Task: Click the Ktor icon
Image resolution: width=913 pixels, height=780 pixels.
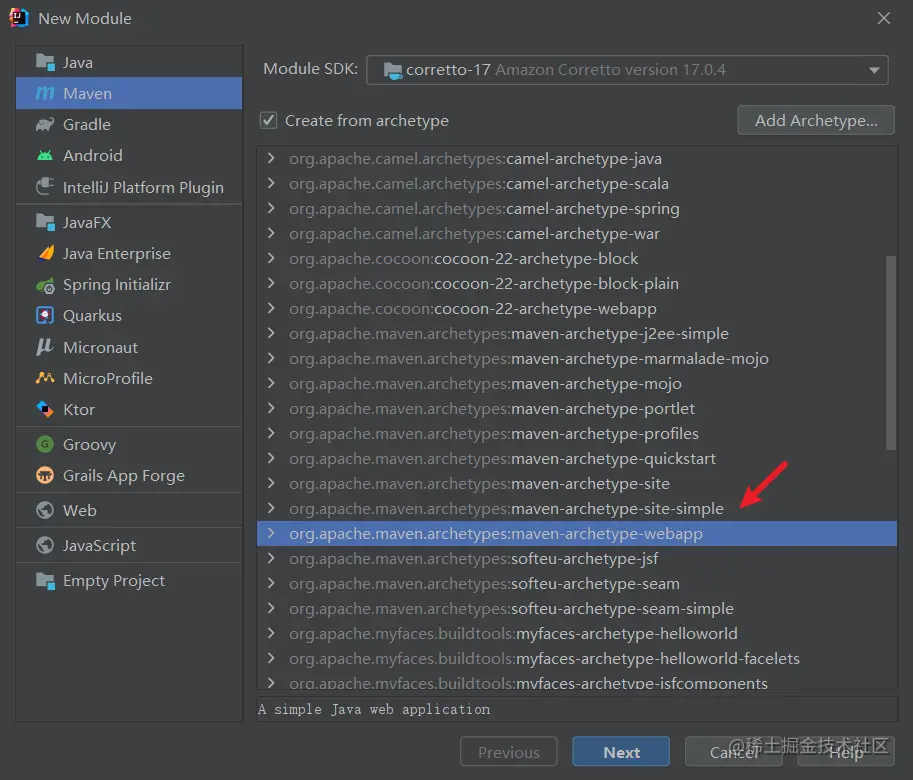Action: pos(44,409)
